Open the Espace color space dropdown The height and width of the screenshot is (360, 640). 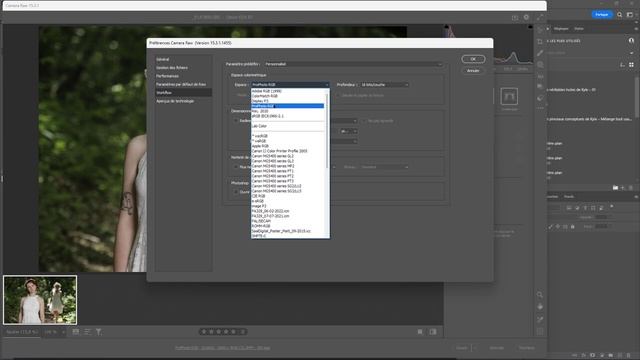pyautogui.click(x=290, y=84)
